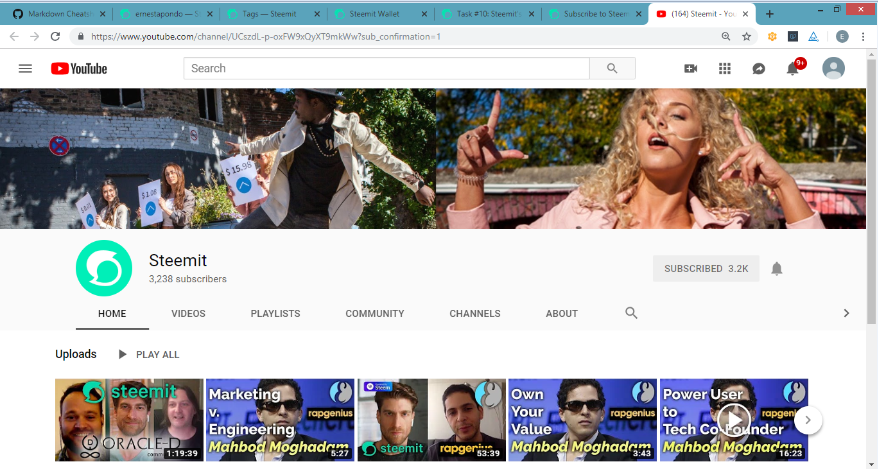Click the channel banner image
The width and height of the screenshot is (878, 469).
click(x=433, y=158)
